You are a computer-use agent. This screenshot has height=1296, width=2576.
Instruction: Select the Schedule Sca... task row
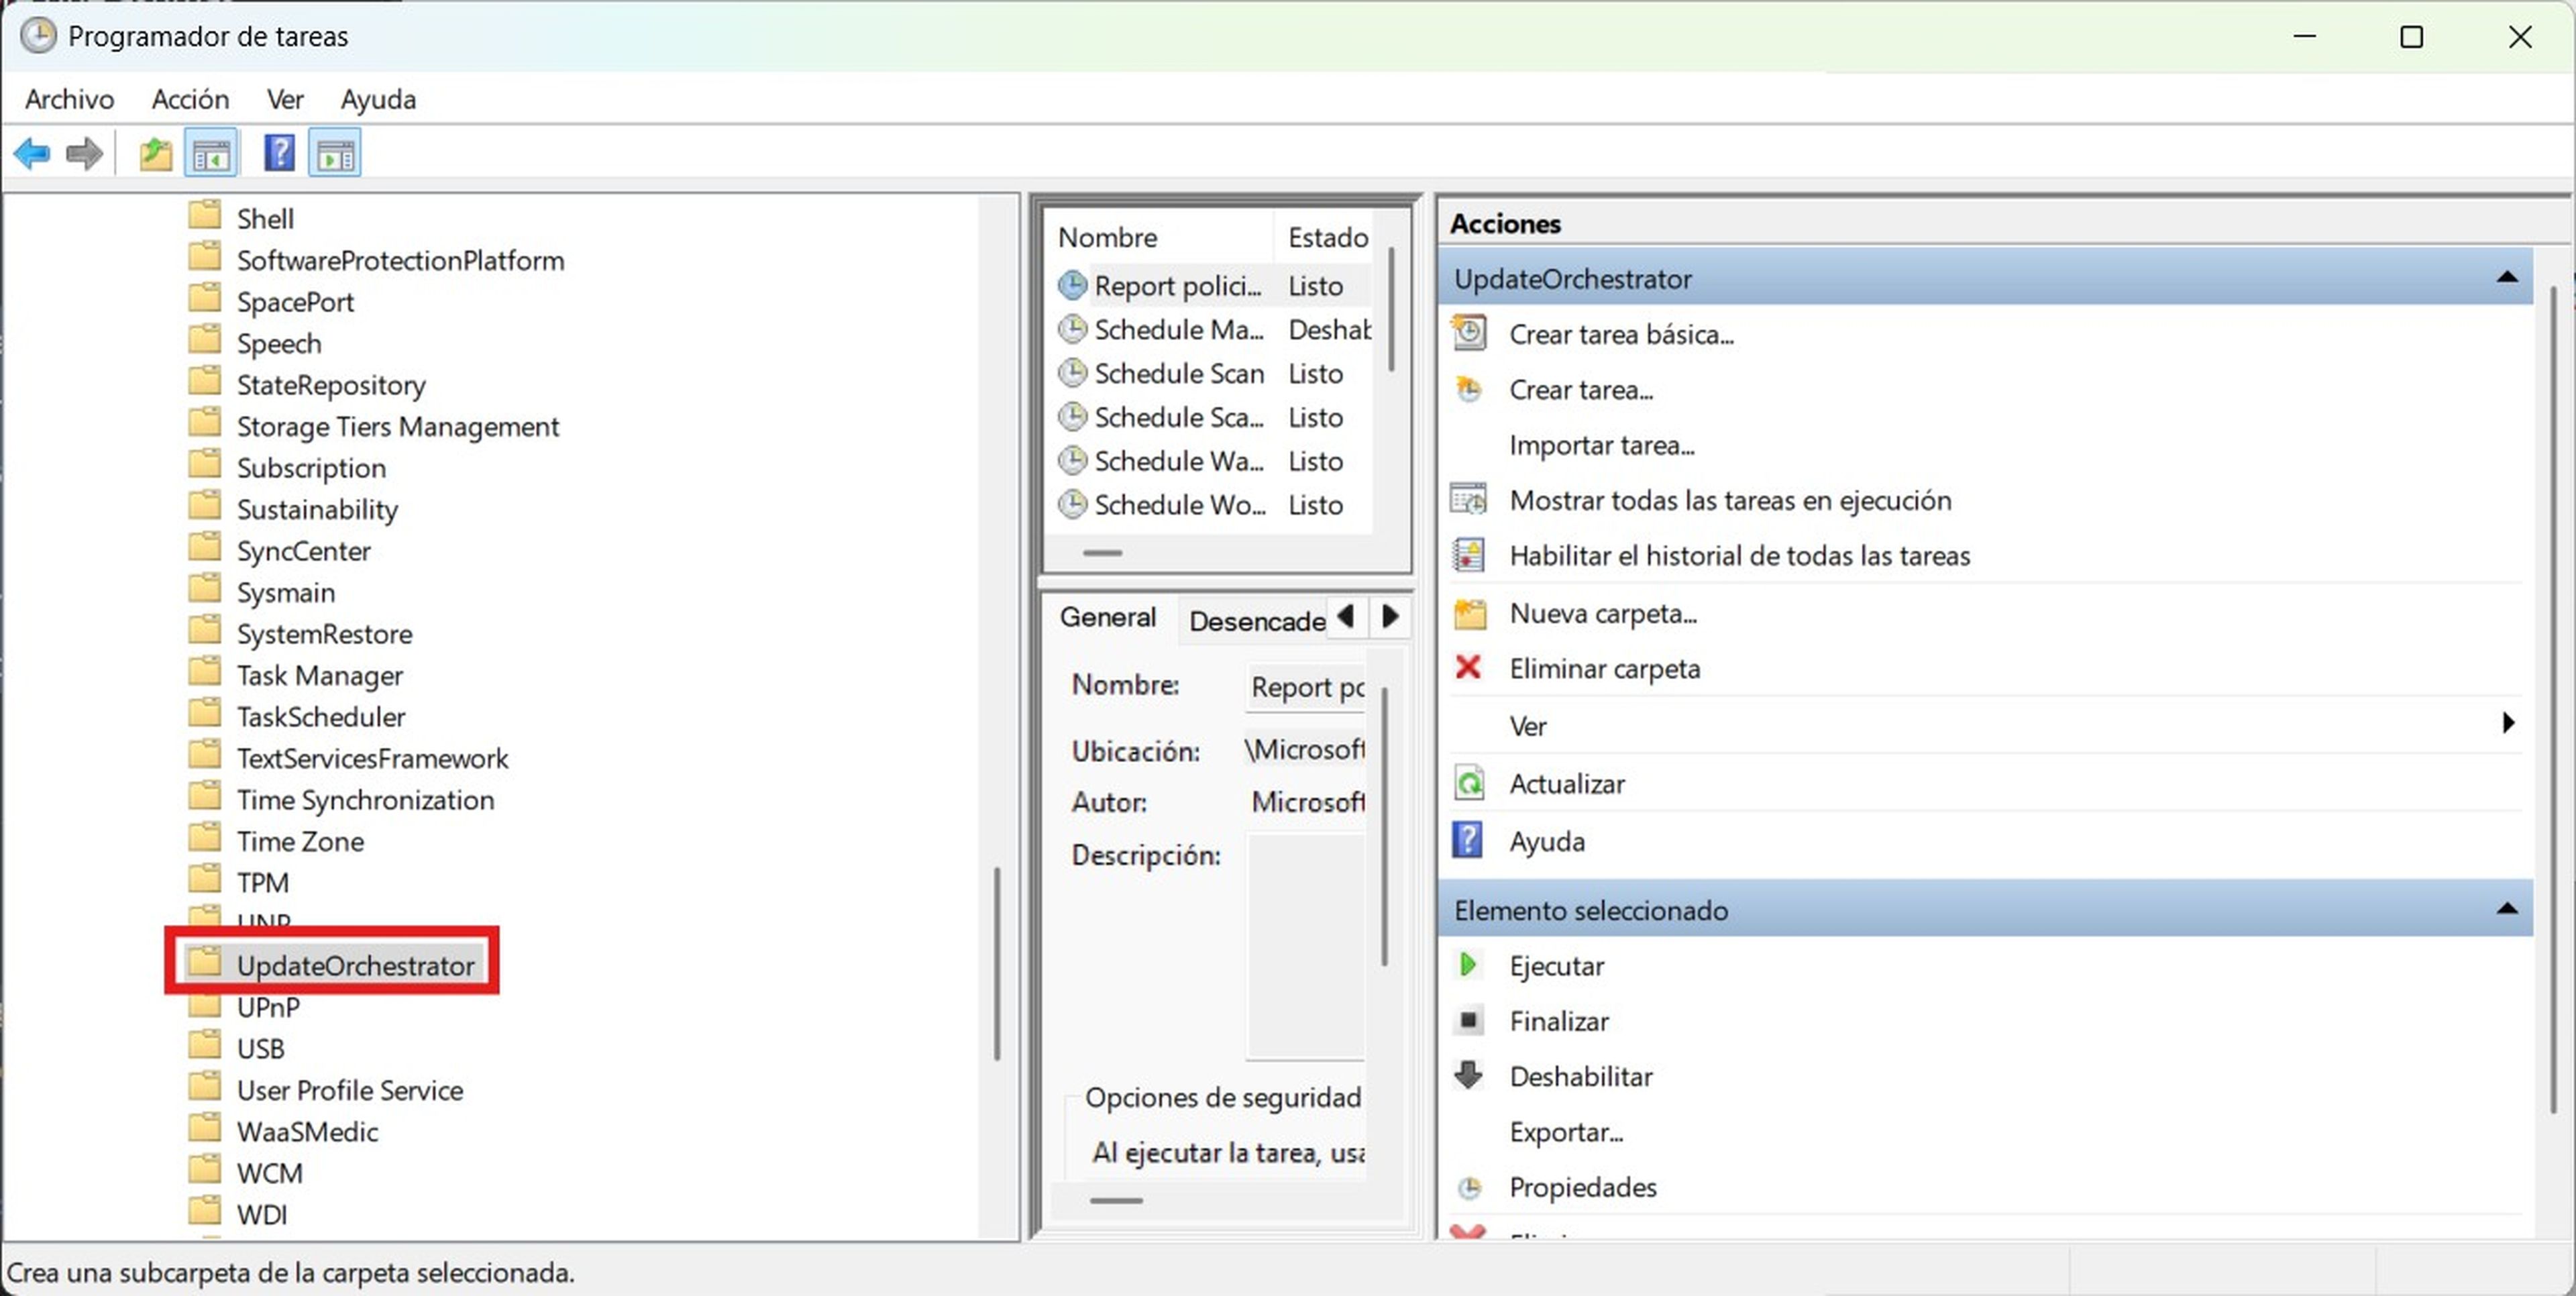(x=1213, y=417)
